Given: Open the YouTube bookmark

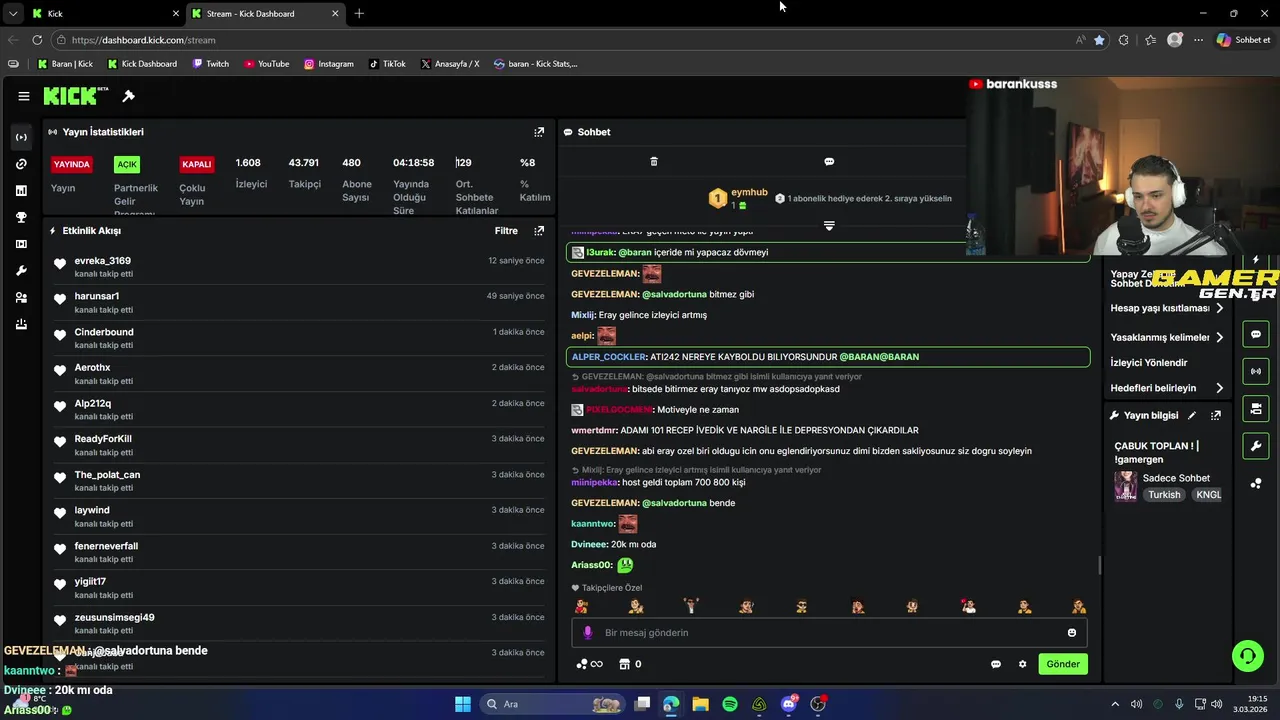Looking at the screenshot, I should pos(267,64).
